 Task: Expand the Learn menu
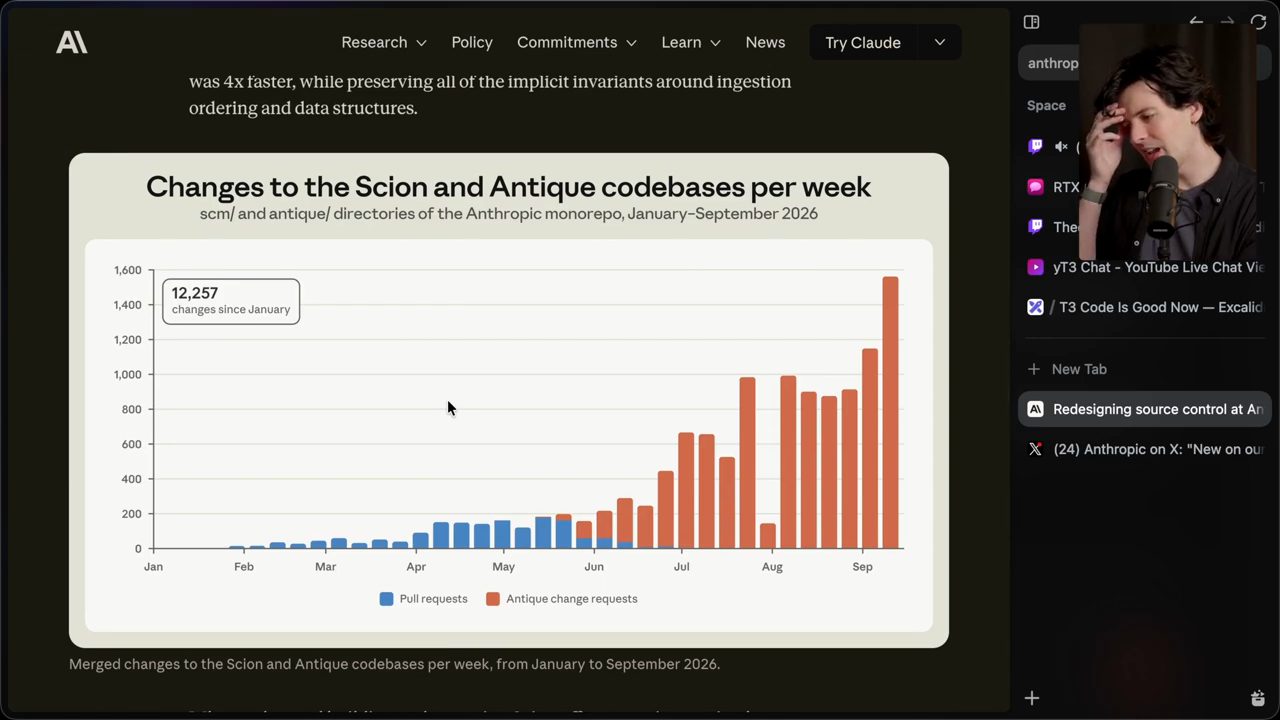[691, 42]
